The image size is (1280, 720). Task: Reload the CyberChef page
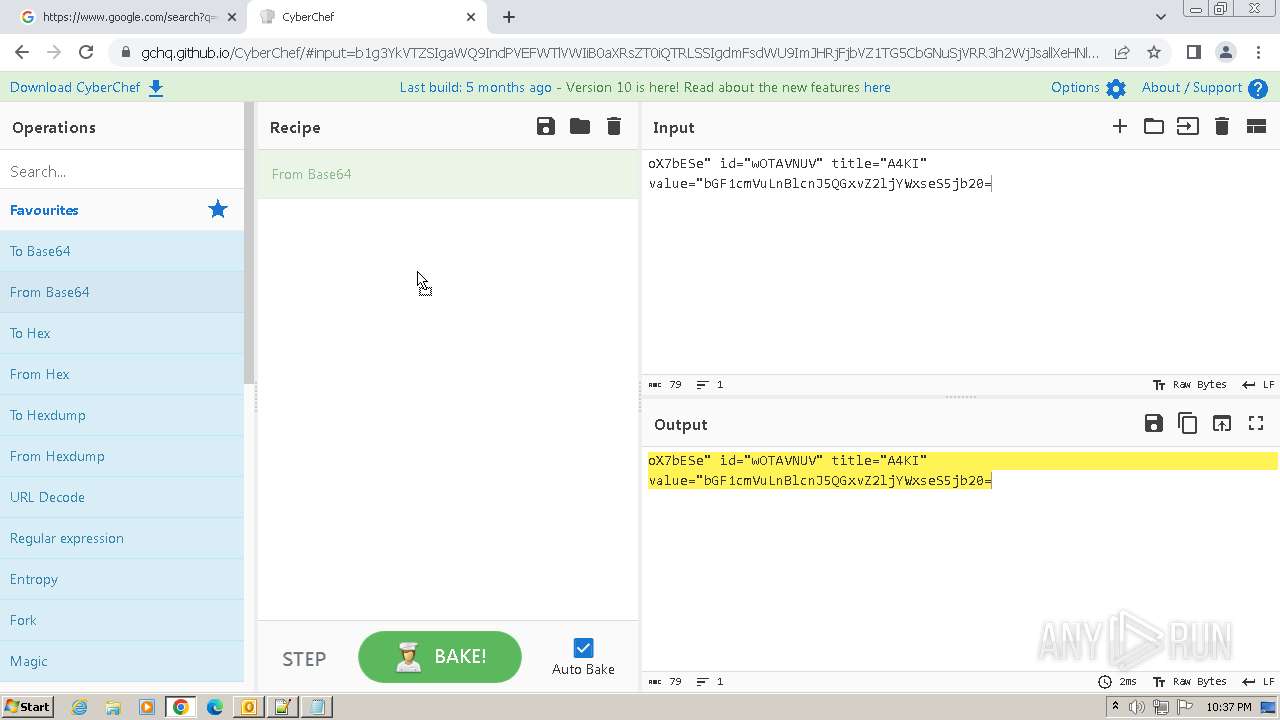[86, 52]
